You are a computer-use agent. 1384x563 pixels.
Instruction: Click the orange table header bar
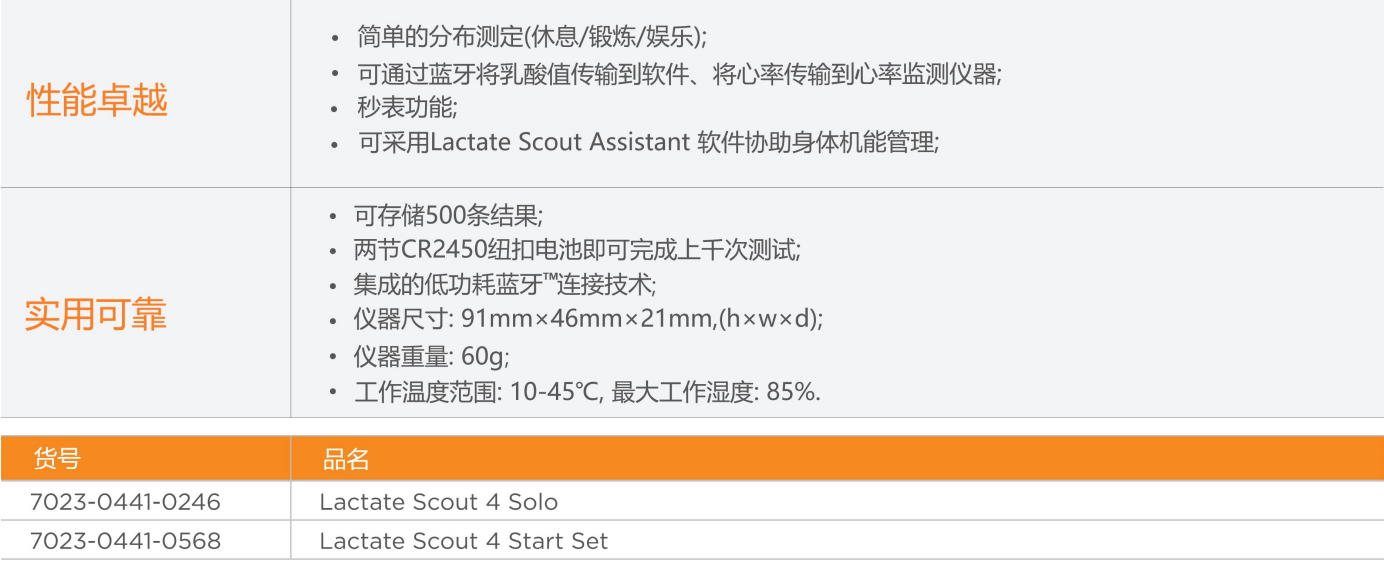tap(692, 458)
